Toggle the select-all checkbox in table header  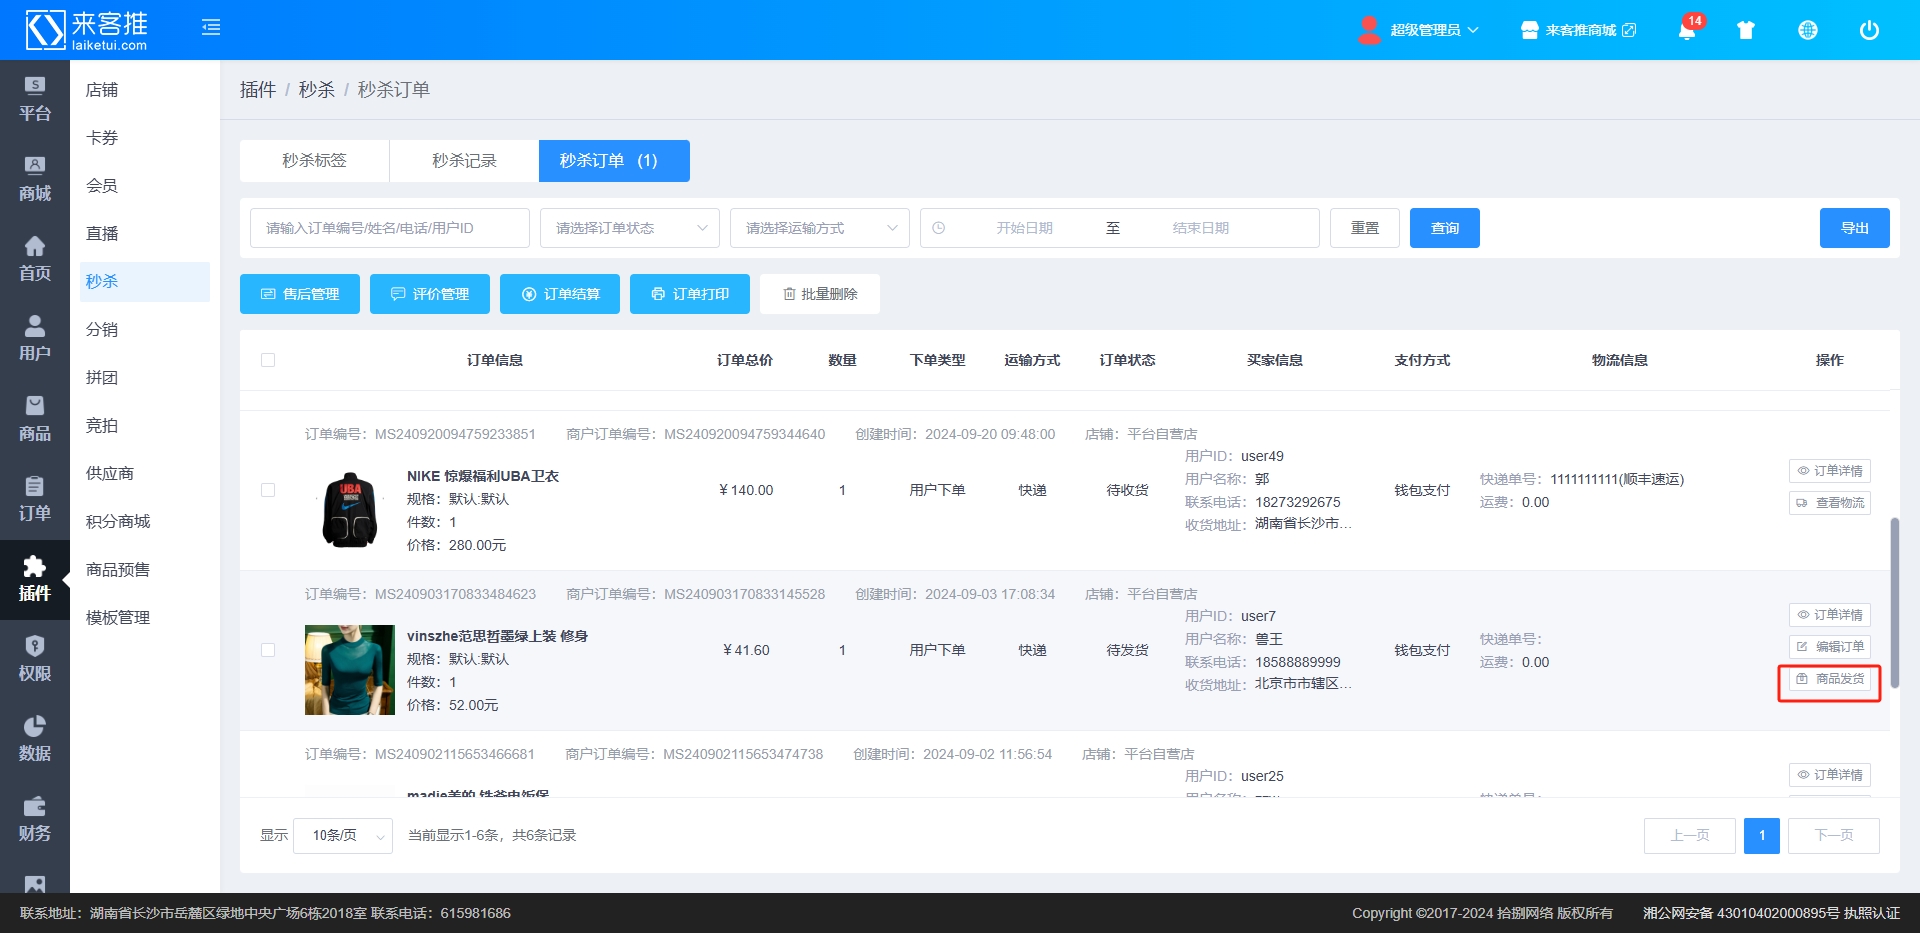tap(268, 360)
